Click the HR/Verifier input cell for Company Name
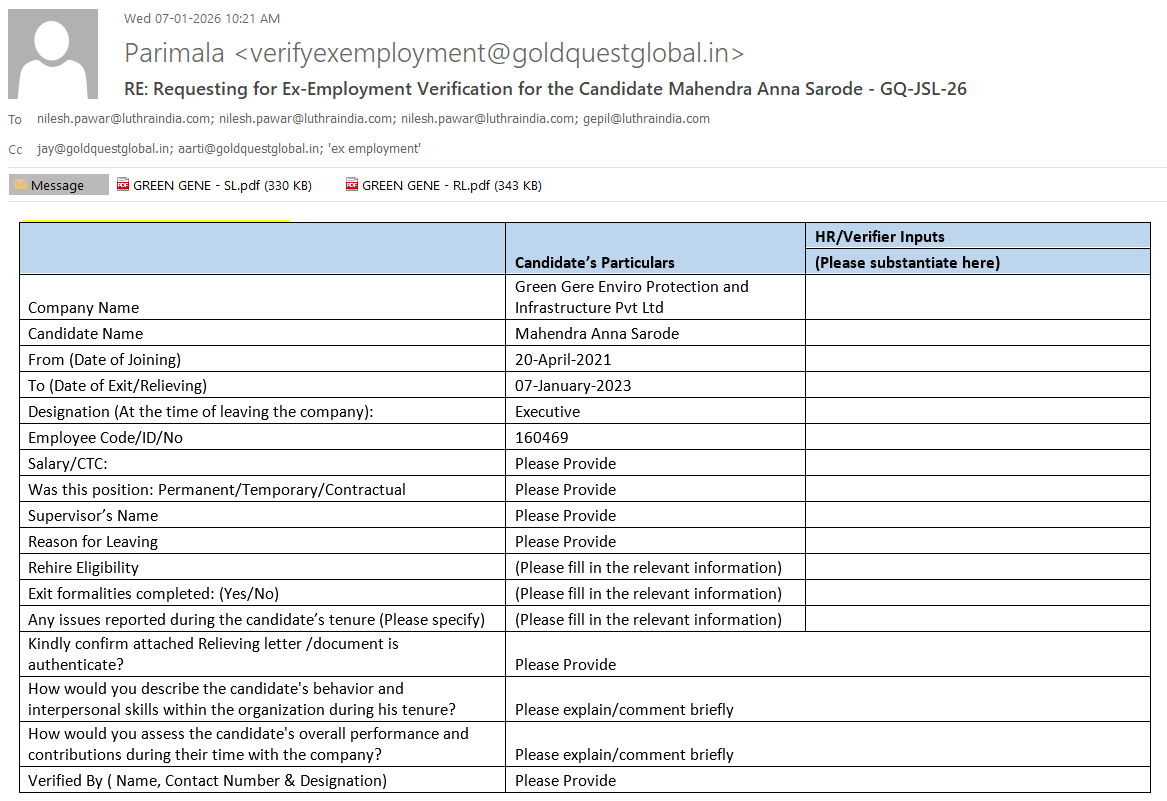This screenshot has width=1167, height=801. click(x=977, y=297)
